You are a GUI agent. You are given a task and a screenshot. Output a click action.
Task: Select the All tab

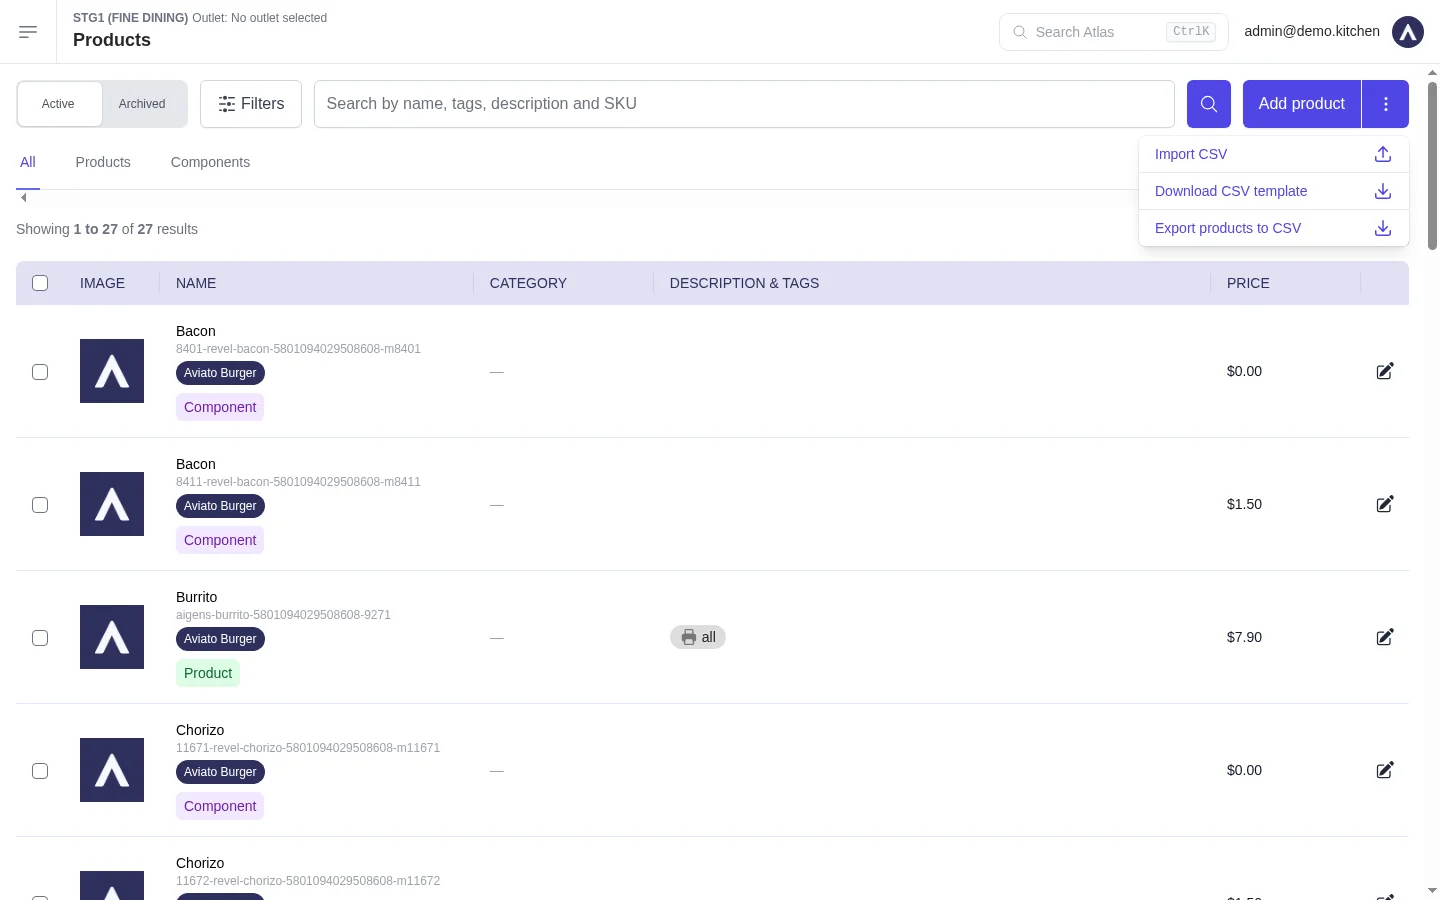pyautogui.click(x=28, y=162)
